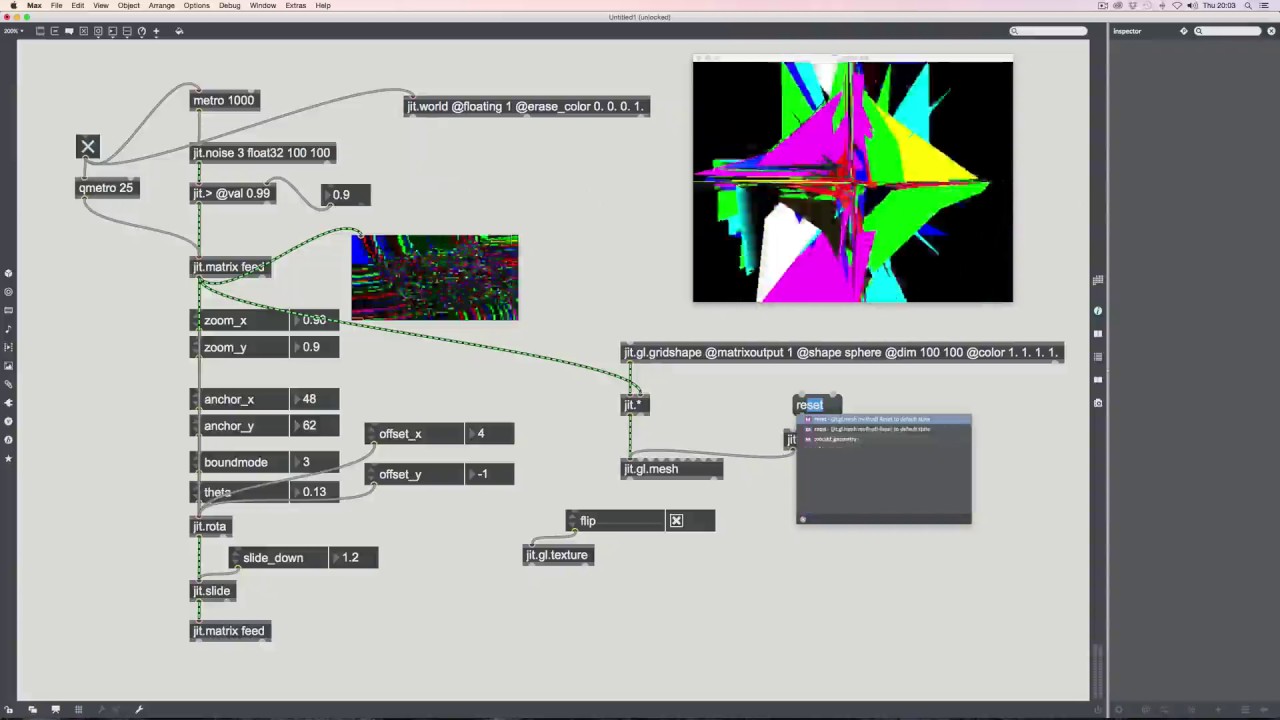
Task: Open the Audio browser music note icon
Action: 9,329
